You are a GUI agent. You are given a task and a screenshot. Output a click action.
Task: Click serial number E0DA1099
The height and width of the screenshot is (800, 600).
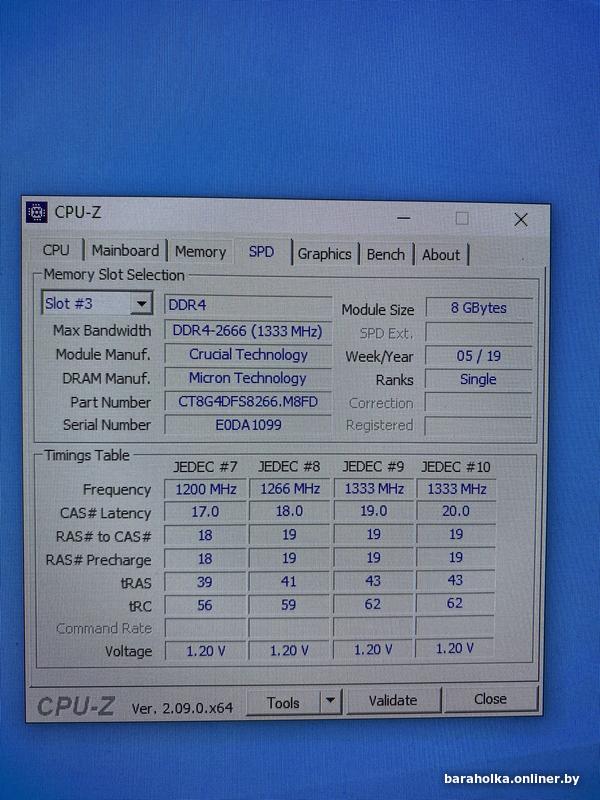(248, 424)
